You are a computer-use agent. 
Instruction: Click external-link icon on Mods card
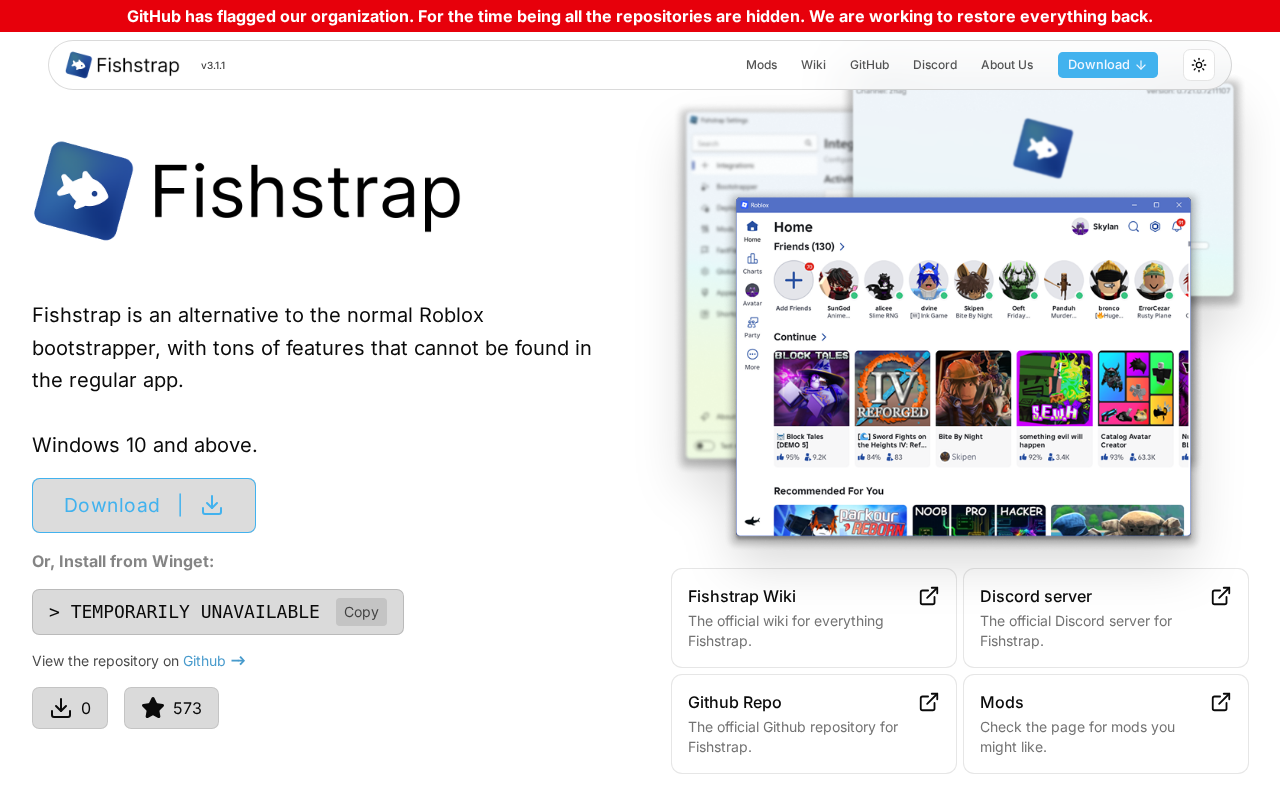1221,702
